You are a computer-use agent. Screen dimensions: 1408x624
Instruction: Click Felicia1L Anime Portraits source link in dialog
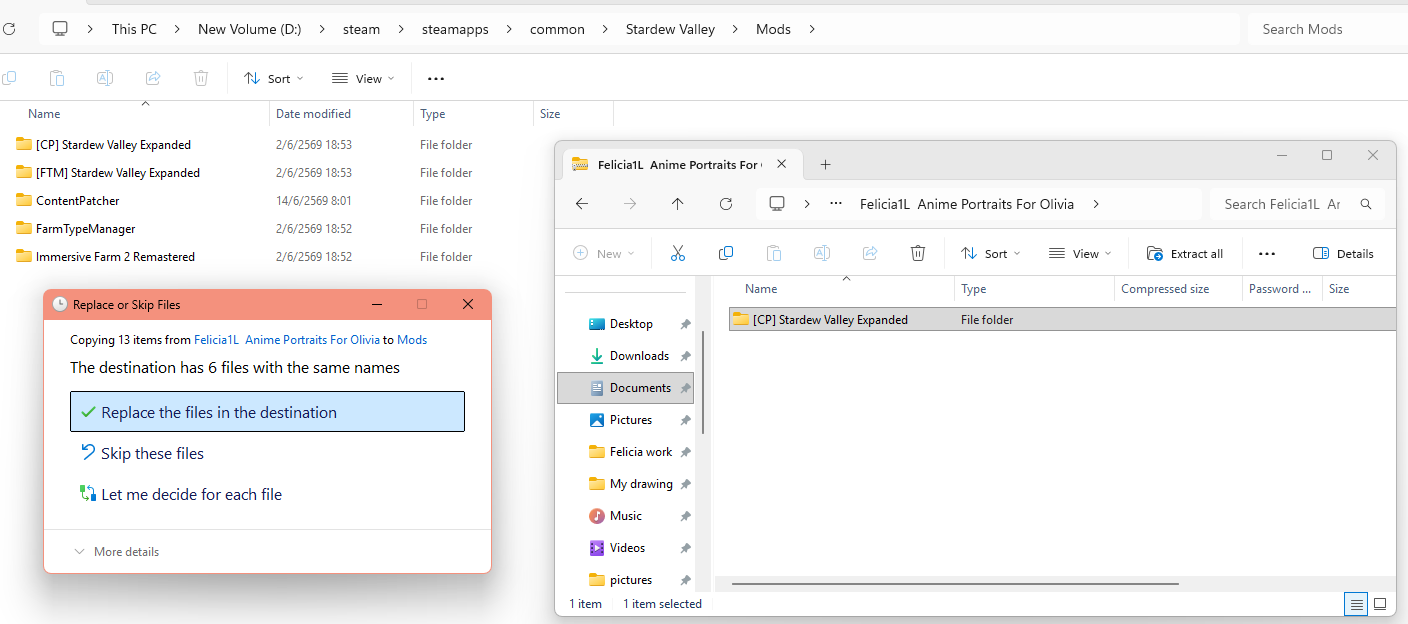[x=287, y=340]
